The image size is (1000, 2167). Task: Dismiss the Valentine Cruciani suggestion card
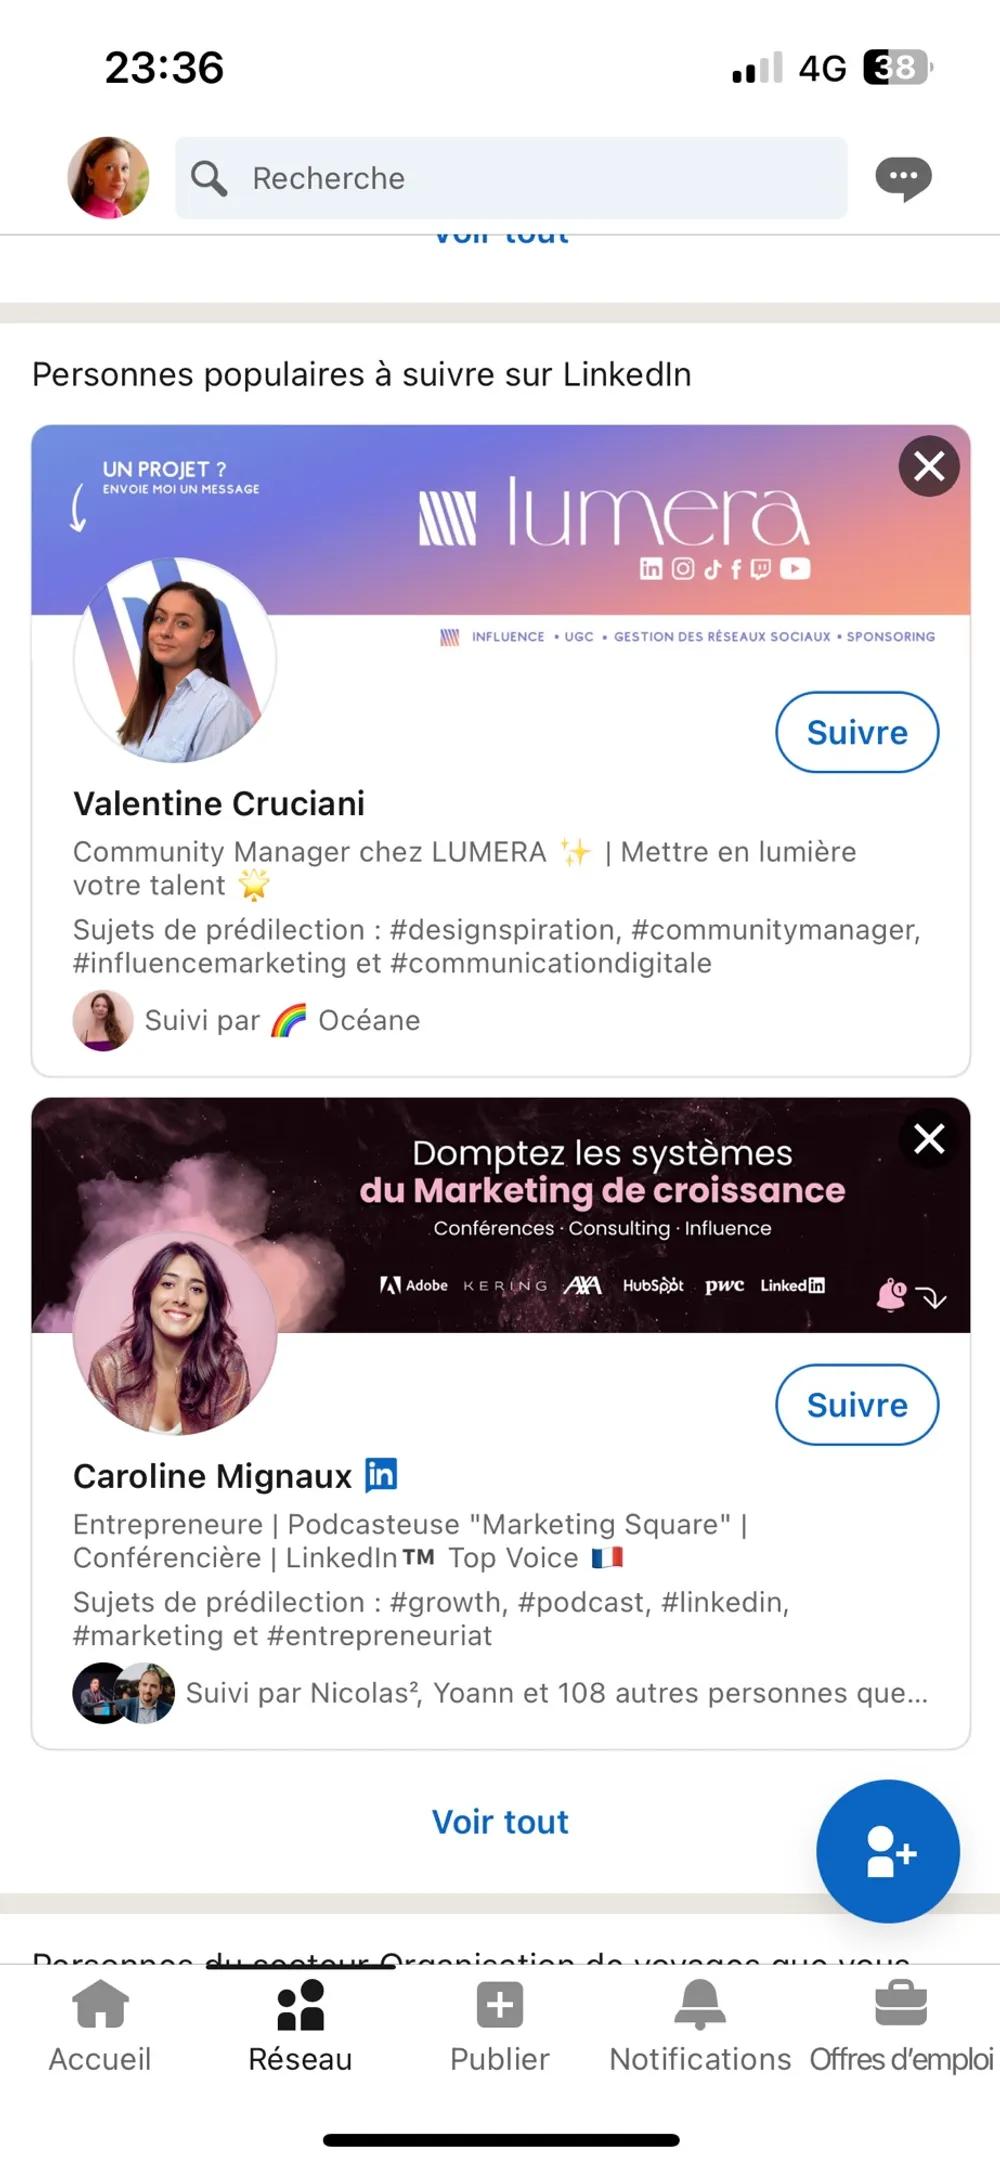[x=929, y=466]
